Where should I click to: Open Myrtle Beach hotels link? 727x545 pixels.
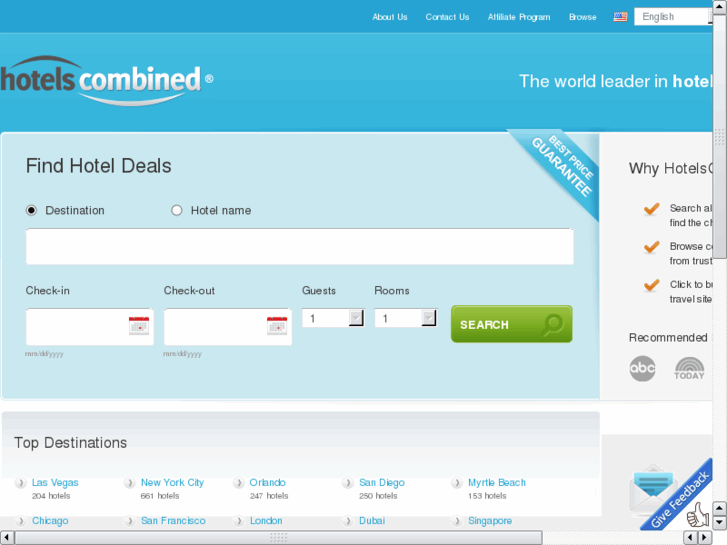(x=497, y=482)
